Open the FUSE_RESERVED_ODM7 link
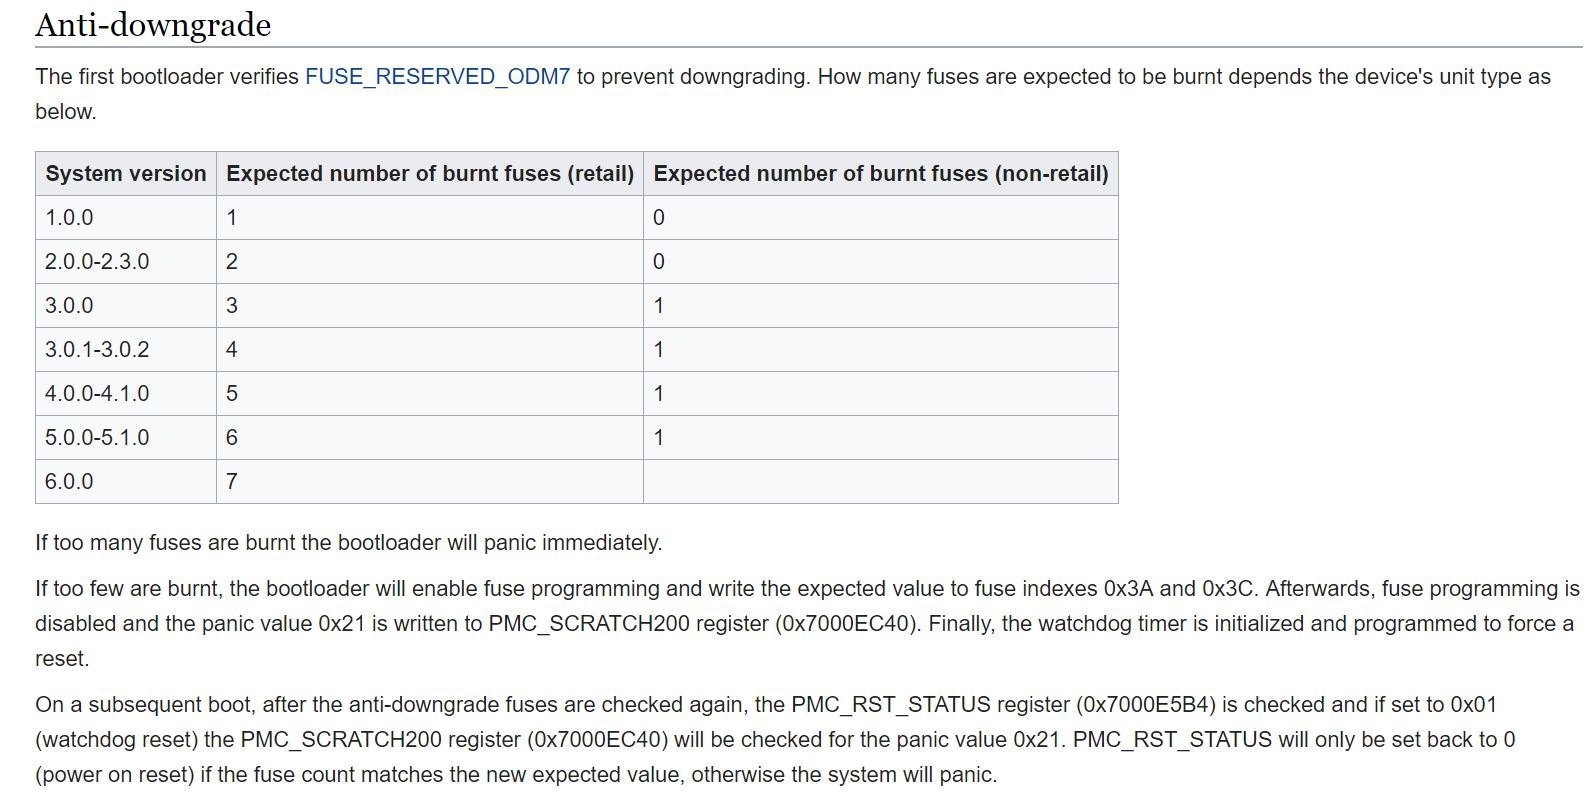 [437, 77]
